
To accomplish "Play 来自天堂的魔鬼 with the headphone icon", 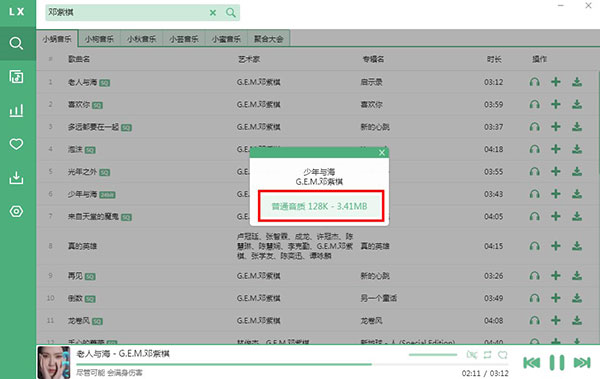I will coord(535,216).
